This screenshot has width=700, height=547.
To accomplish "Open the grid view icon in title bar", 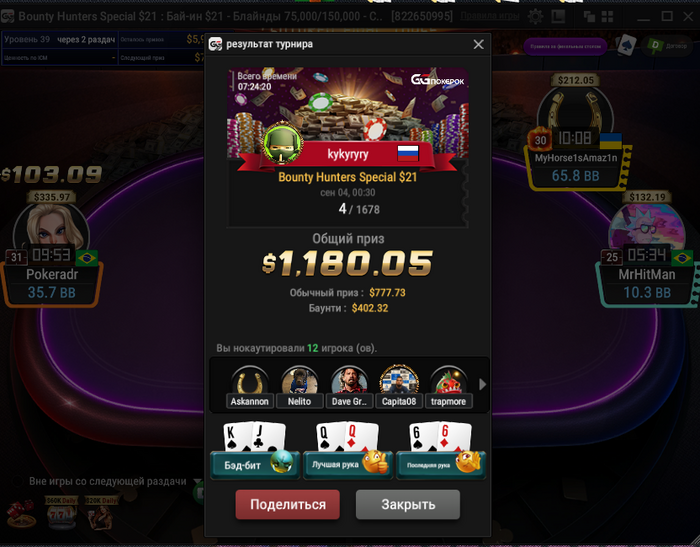I will coord(607,17).
